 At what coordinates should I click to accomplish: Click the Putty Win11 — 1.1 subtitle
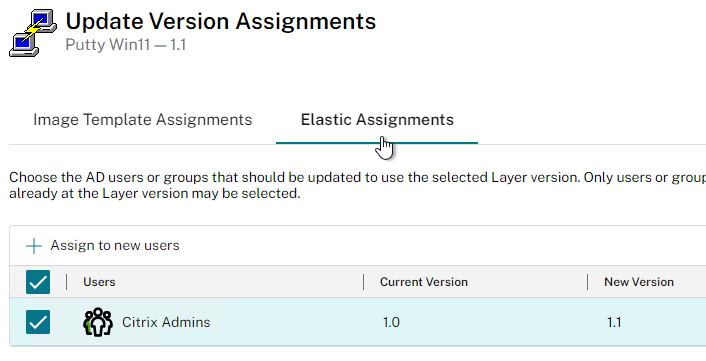pos(126,45)
